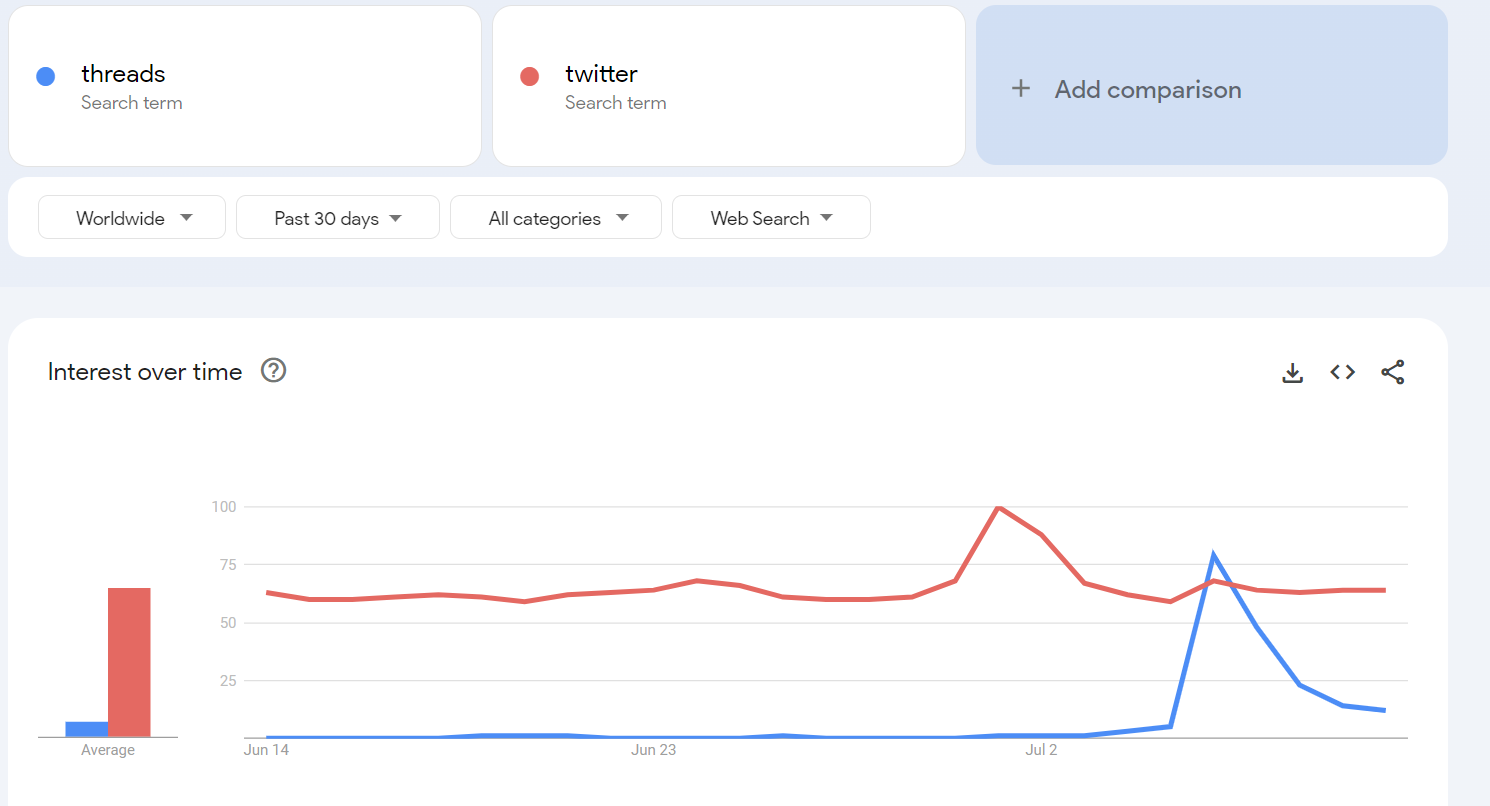Screen dimensions: 1490x806
Task: Click the twitter line peak at 100
Action: 998,507
